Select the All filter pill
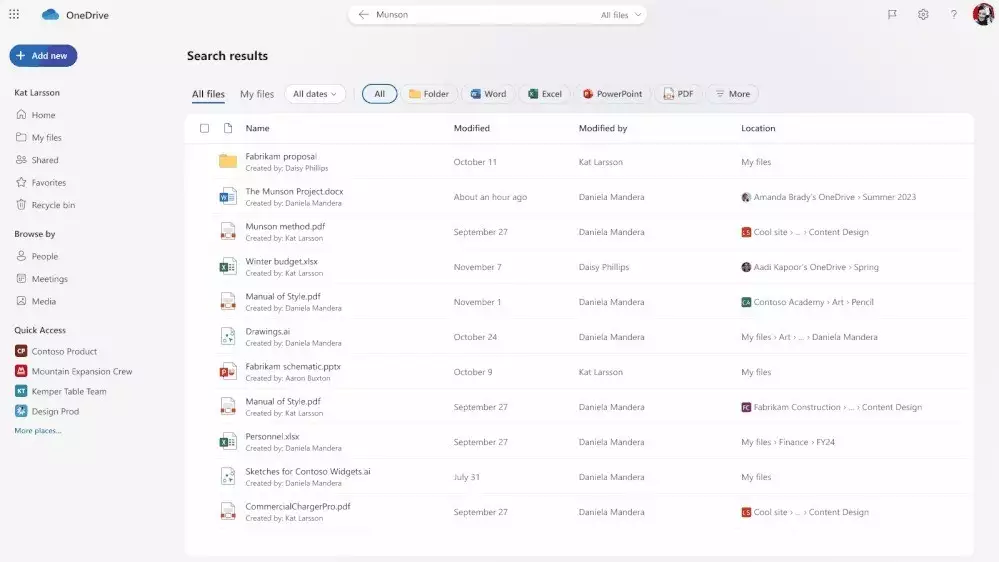Screen dimensions: 999x562 pos(379,94)
